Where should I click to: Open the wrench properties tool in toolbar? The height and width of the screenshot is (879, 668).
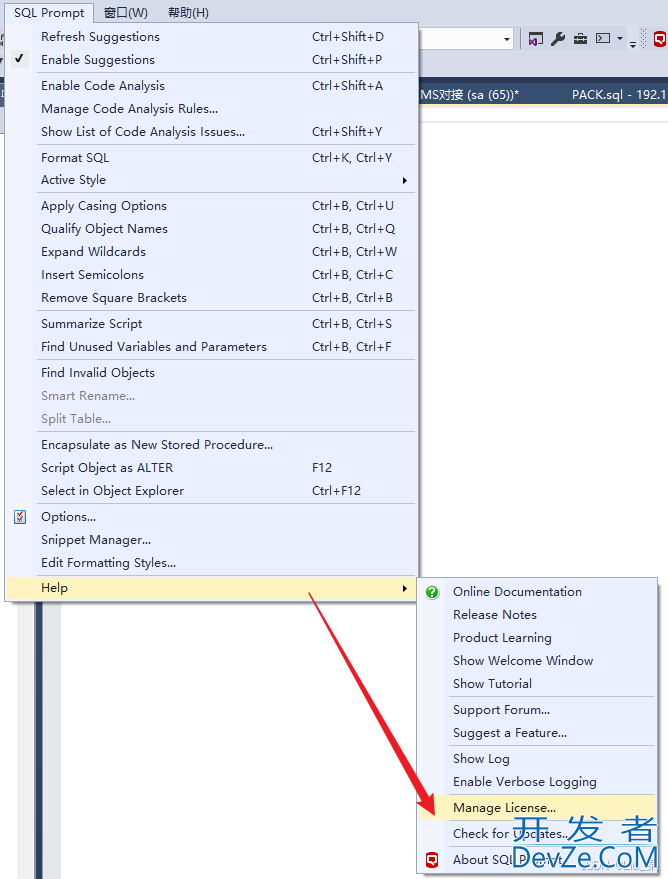558,39
